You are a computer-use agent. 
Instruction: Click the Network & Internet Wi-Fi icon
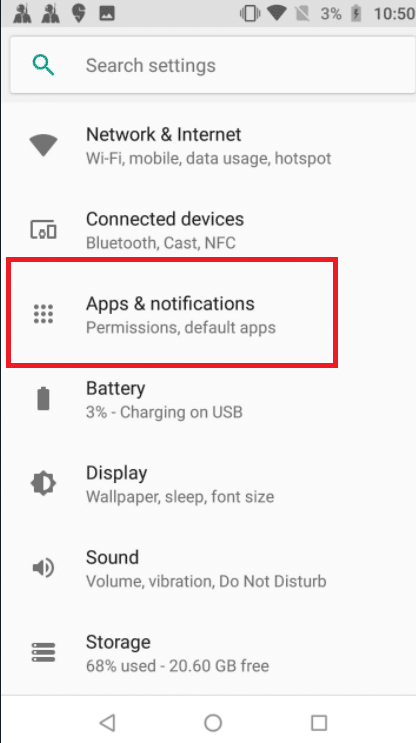[43, 145]
